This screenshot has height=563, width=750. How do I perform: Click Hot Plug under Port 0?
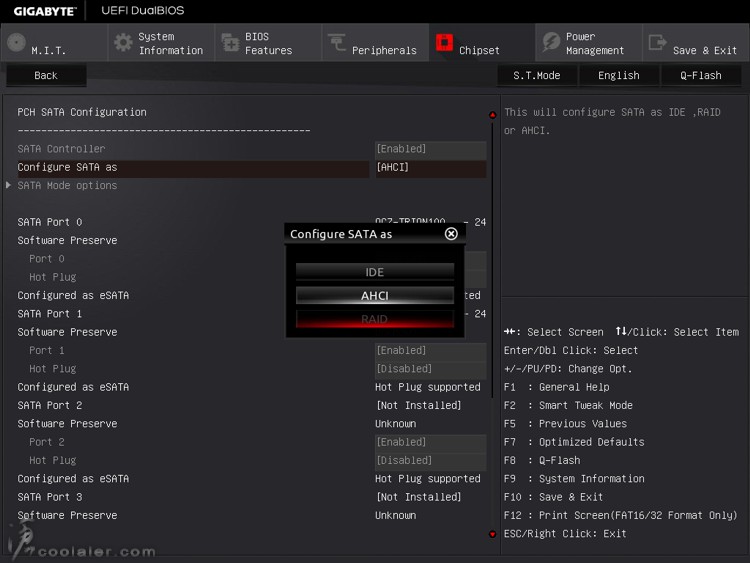point(53,277)
